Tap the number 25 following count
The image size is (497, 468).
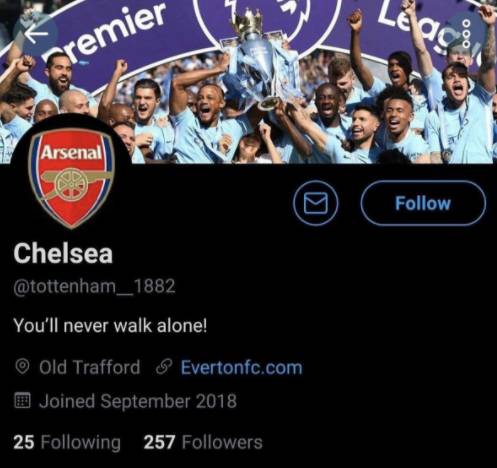24,442
